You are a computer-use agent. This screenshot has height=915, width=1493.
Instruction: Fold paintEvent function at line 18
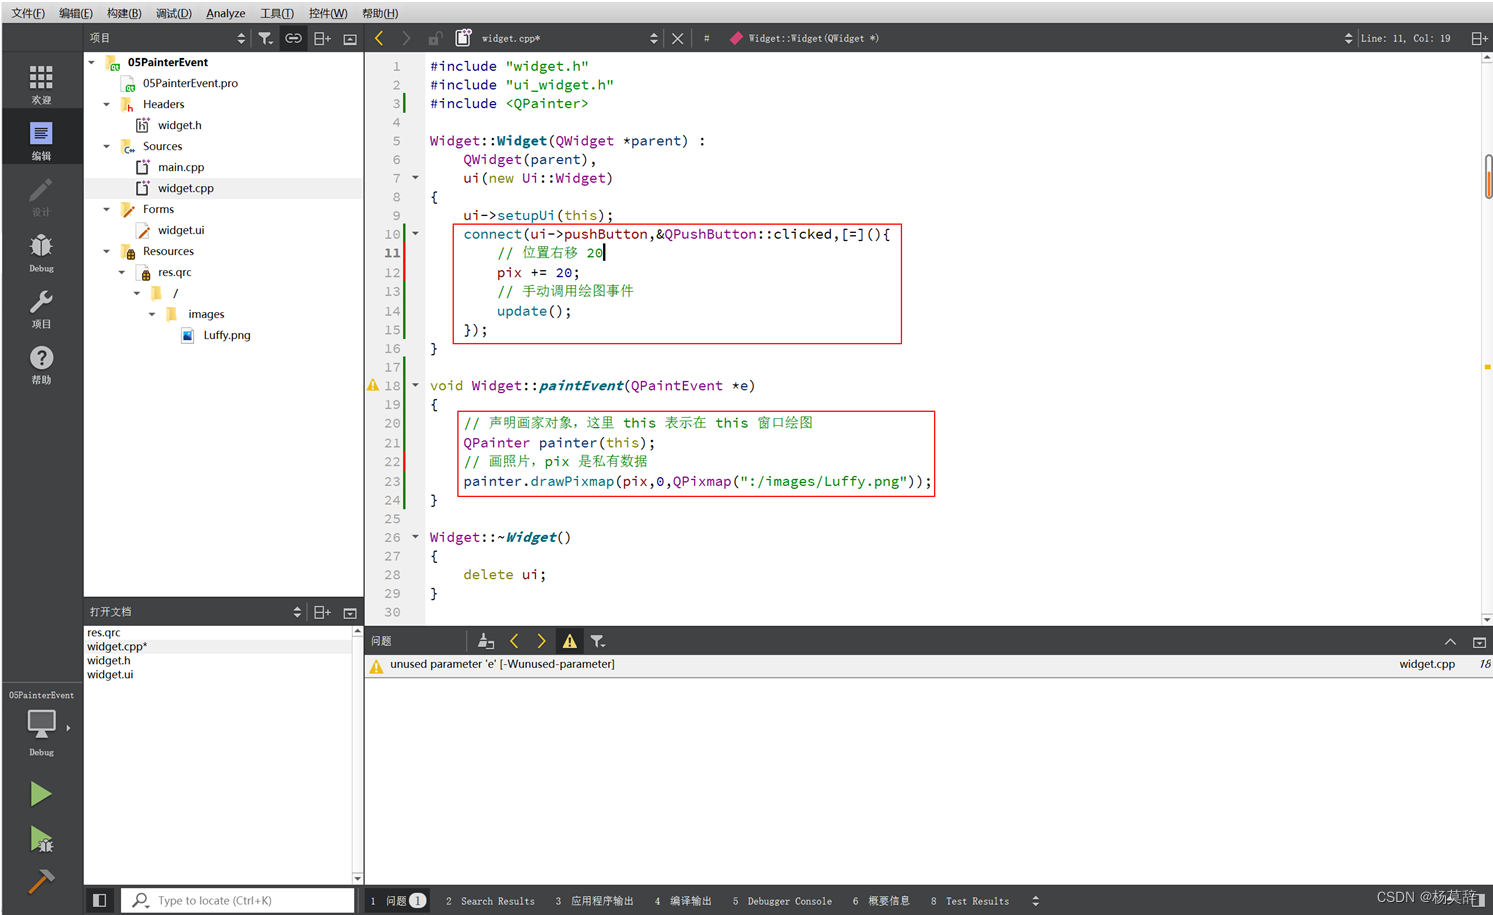tap(416, 385)
